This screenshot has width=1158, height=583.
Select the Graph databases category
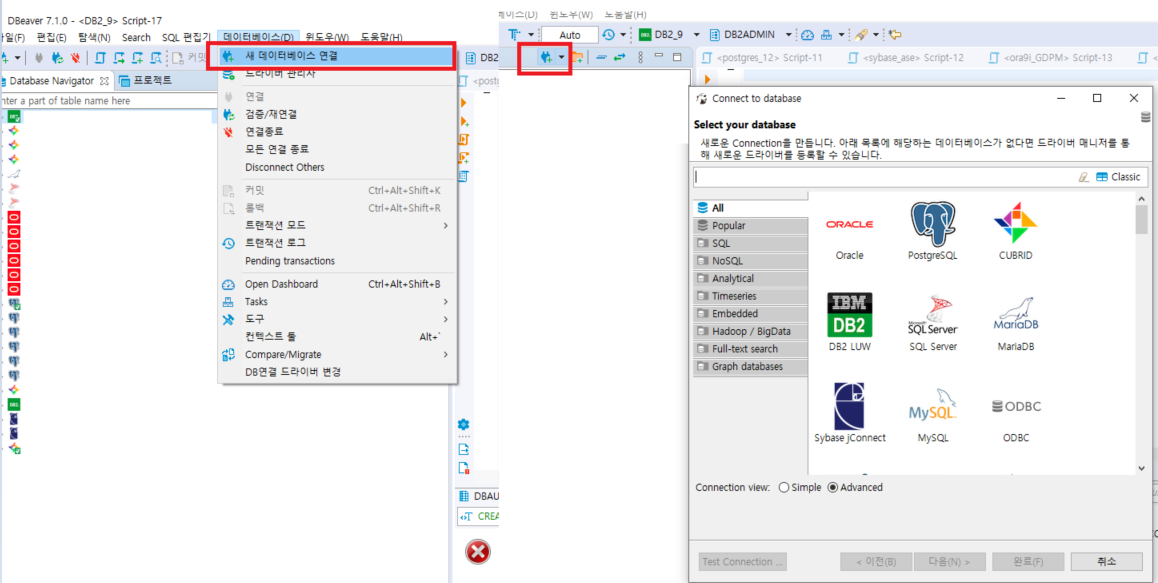pos(750,366)
